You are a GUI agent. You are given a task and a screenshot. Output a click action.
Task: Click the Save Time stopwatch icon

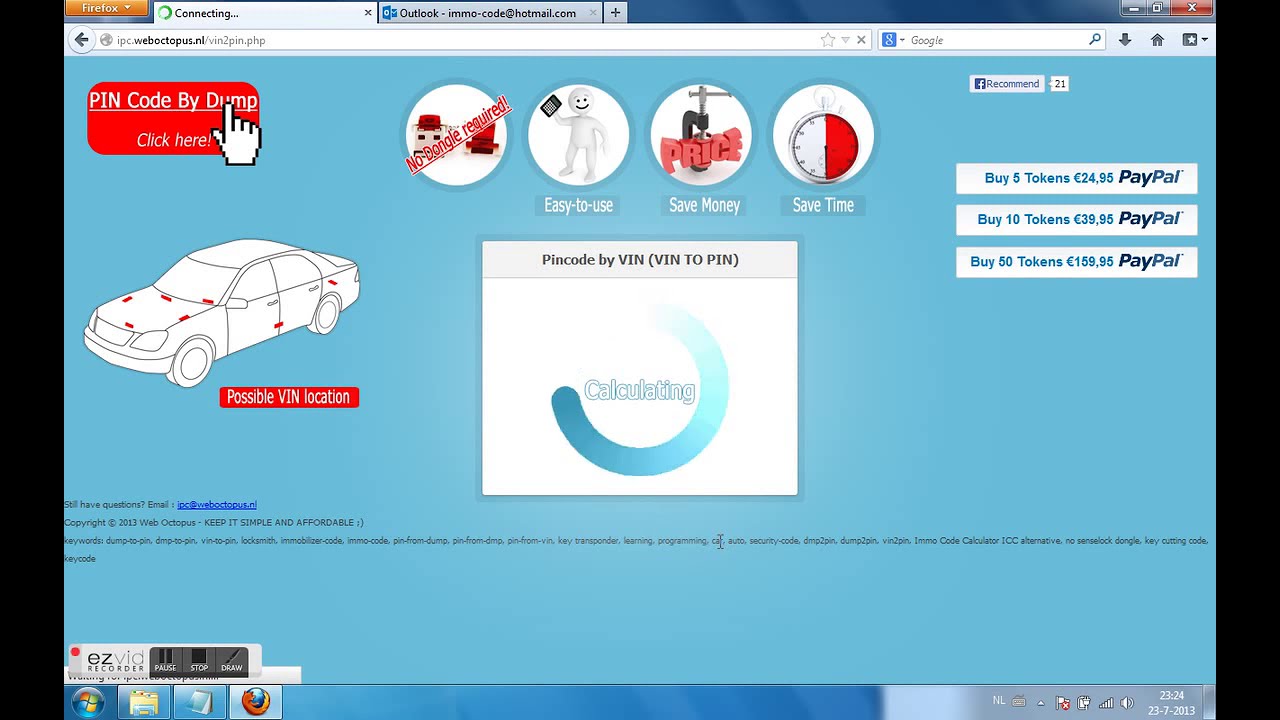point(823,135)
